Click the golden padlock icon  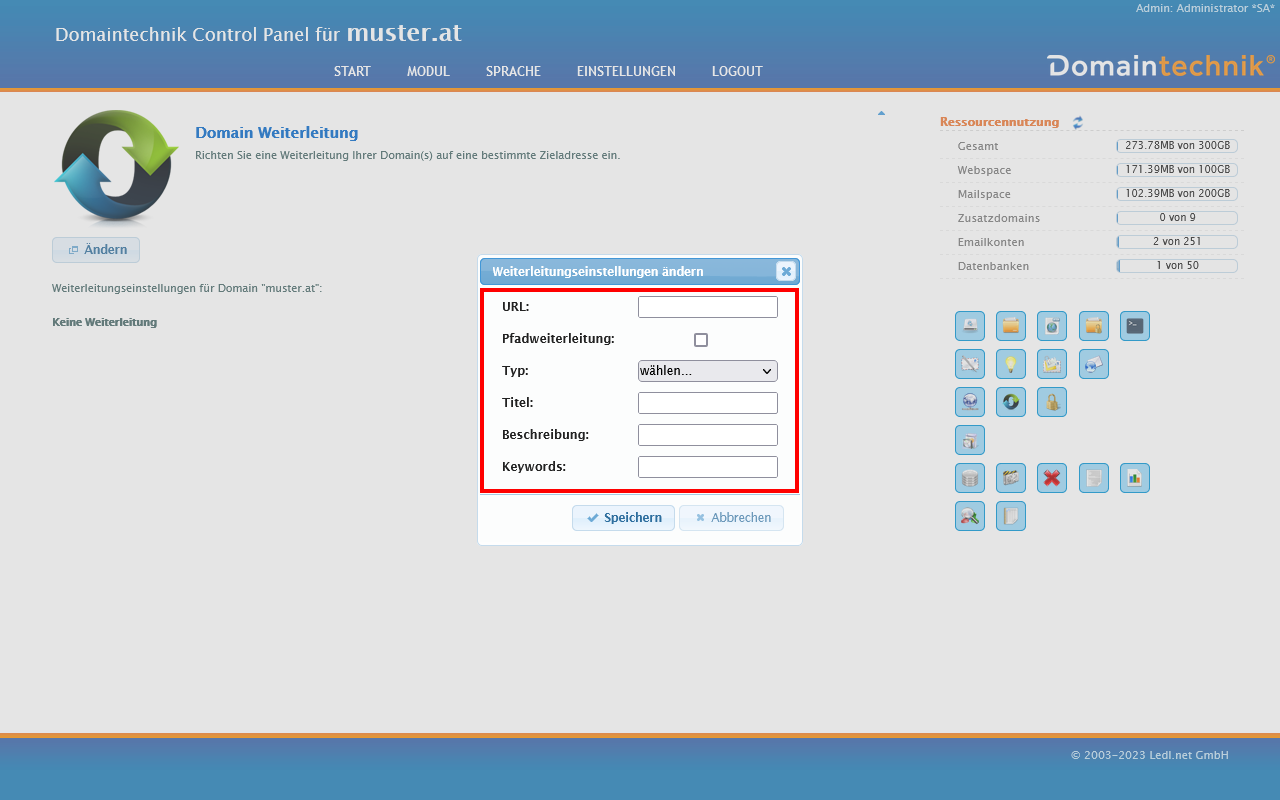tap(1052, 402)
